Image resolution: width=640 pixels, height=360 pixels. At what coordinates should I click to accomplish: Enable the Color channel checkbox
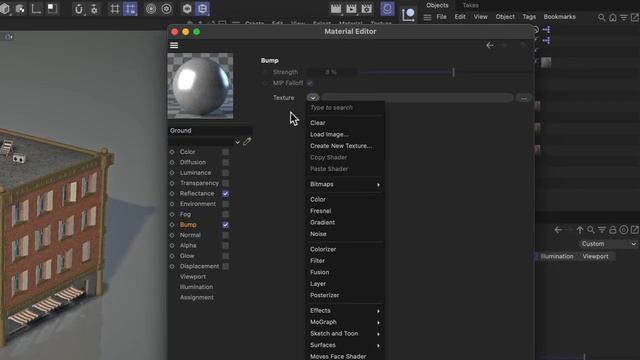coord(225,152)
